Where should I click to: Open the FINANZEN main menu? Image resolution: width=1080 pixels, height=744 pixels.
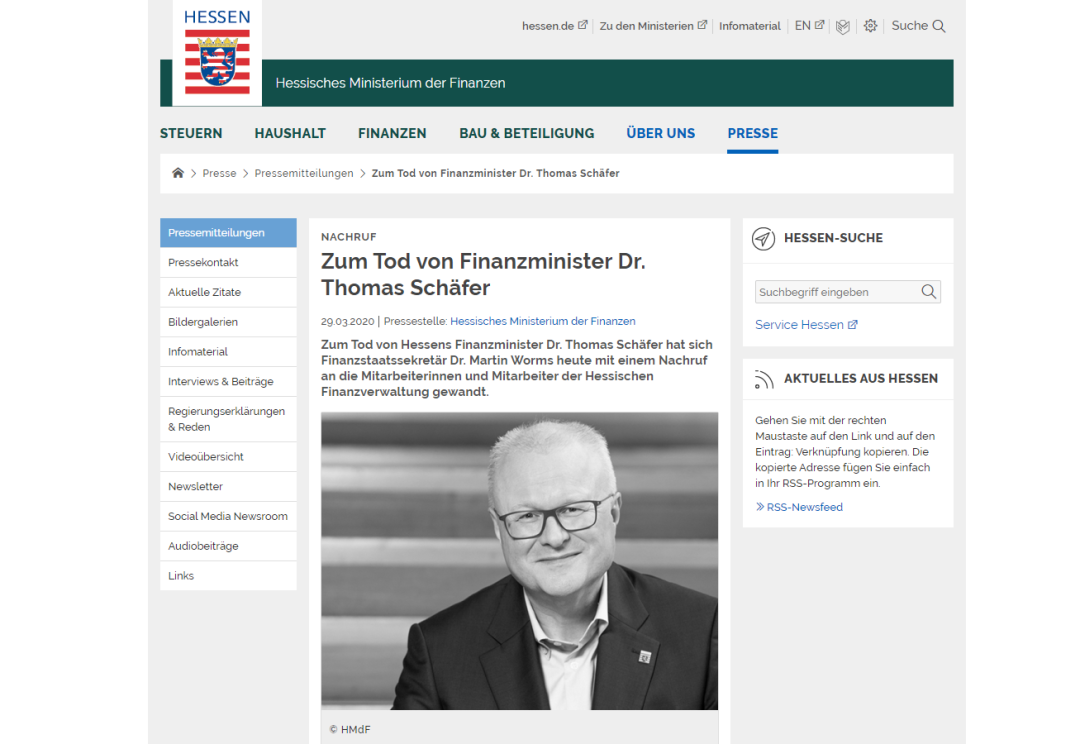click(x=392, y=133)
